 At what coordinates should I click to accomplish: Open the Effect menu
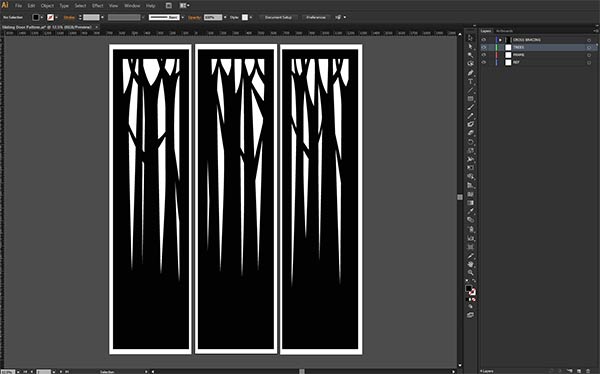(x=98, y=6)
